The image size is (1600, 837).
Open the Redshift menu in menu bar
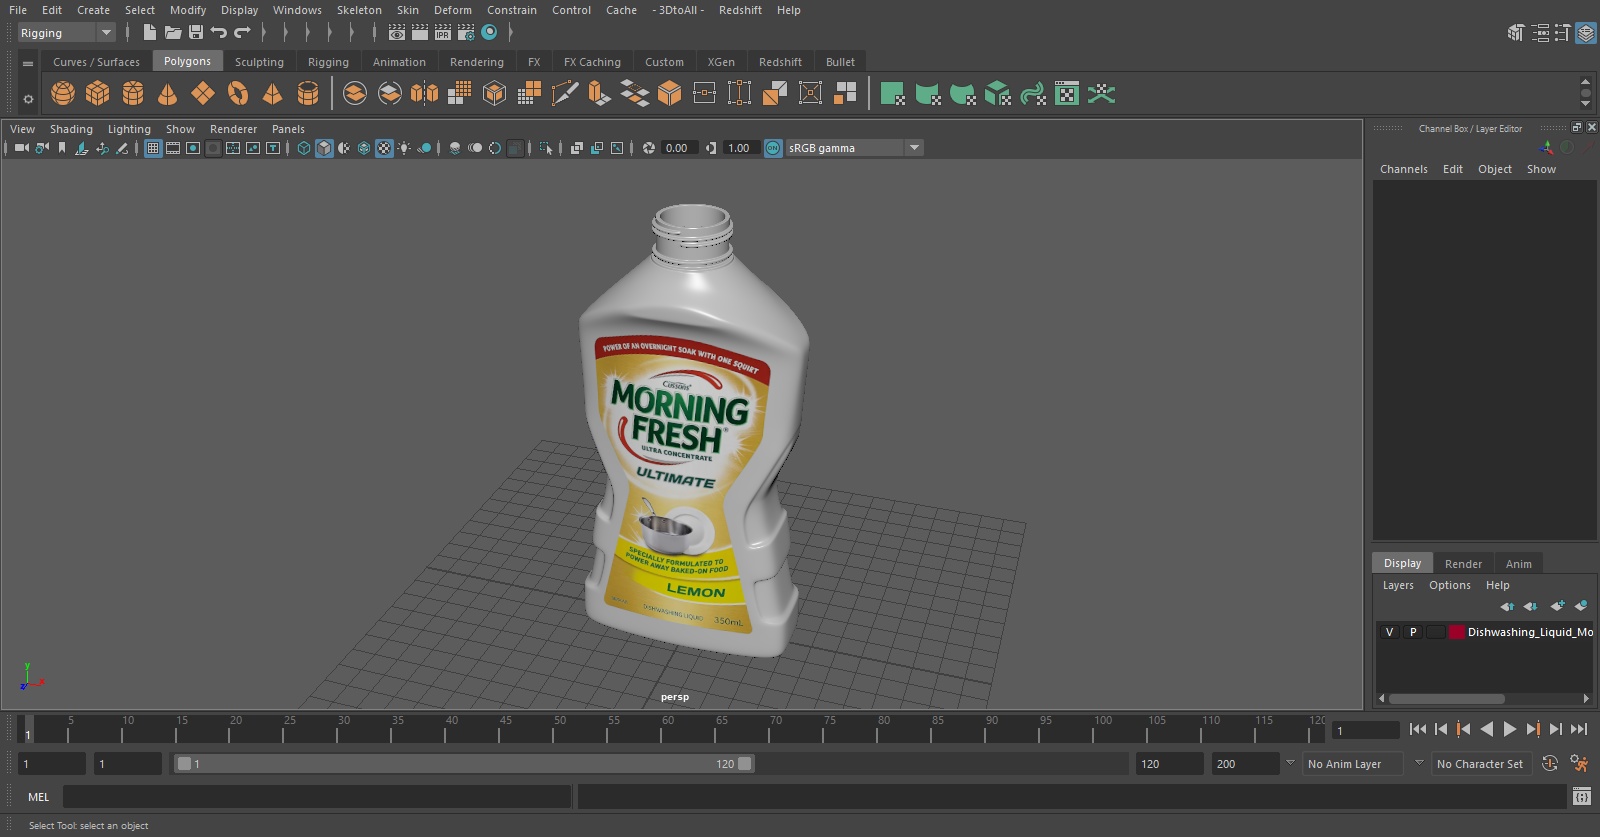[740, 10]
